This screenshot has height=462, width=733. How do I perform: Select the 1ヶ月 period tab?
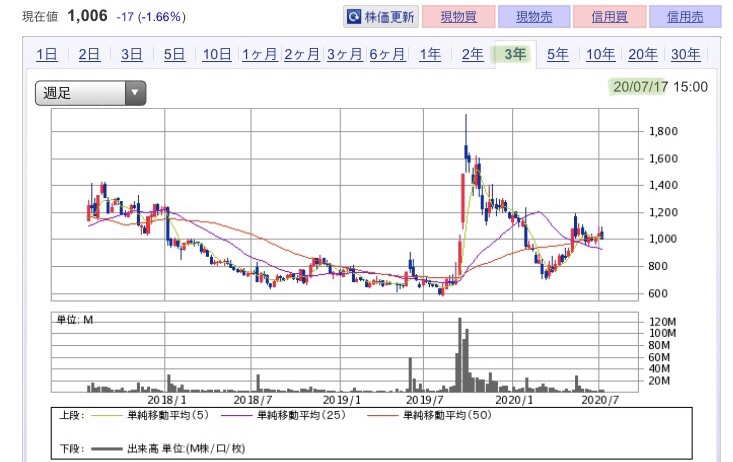pyautogui.click(x=259, y=54)
